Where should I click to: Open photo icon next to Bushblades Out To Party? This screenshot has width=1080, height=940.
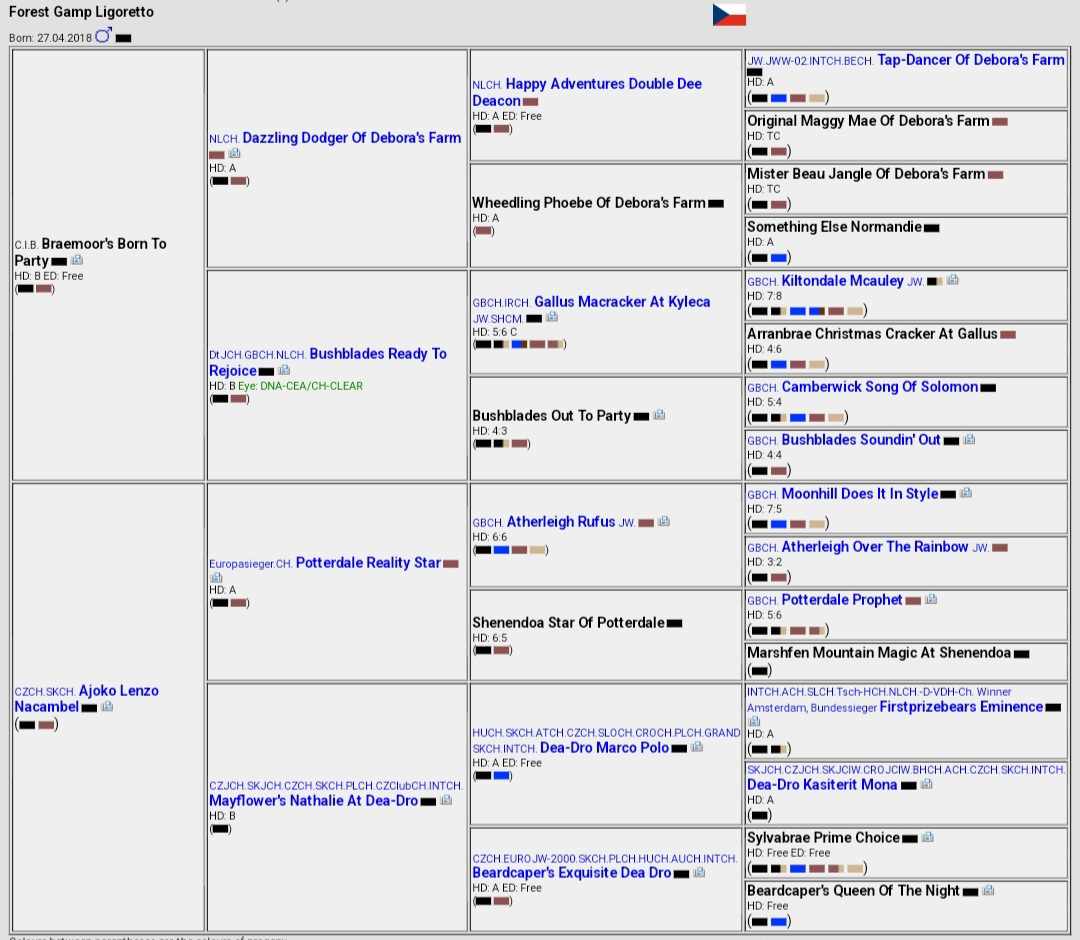[659, 415]
